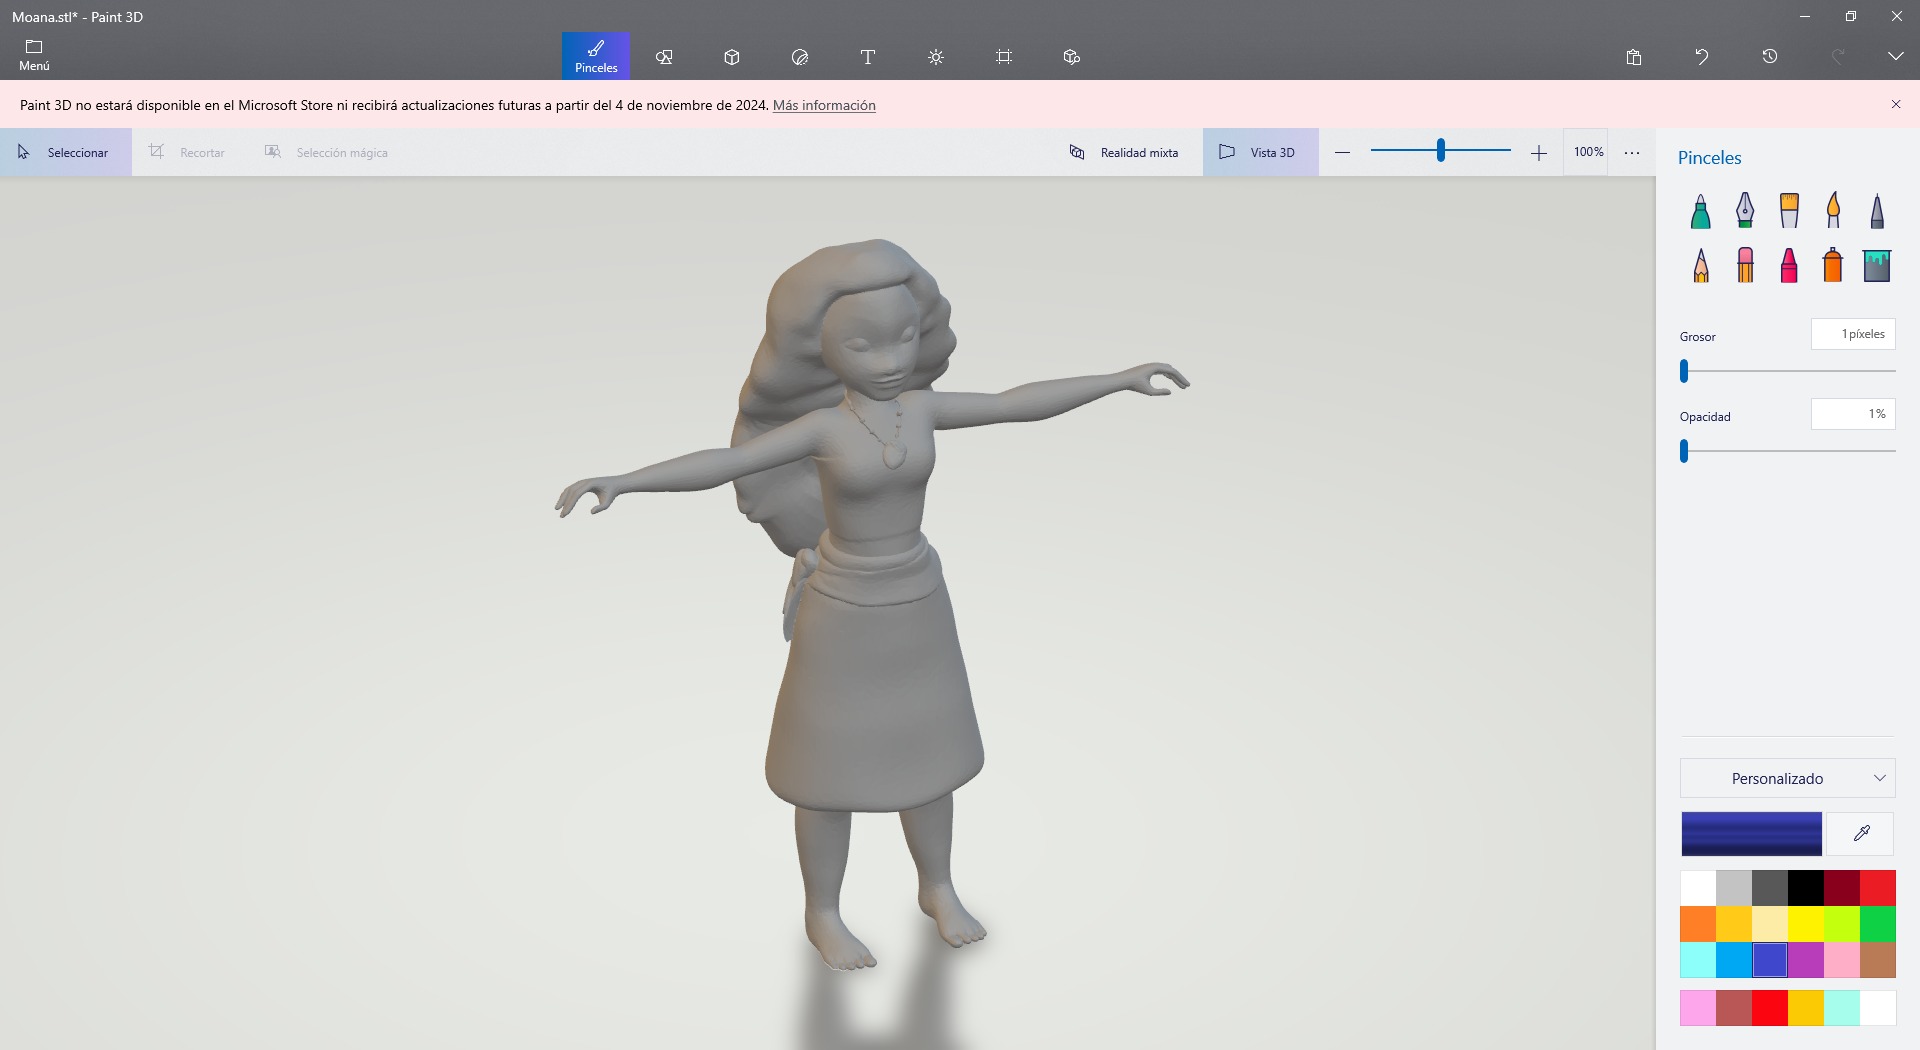Choose the bright green swatch

coord(1878,924)
